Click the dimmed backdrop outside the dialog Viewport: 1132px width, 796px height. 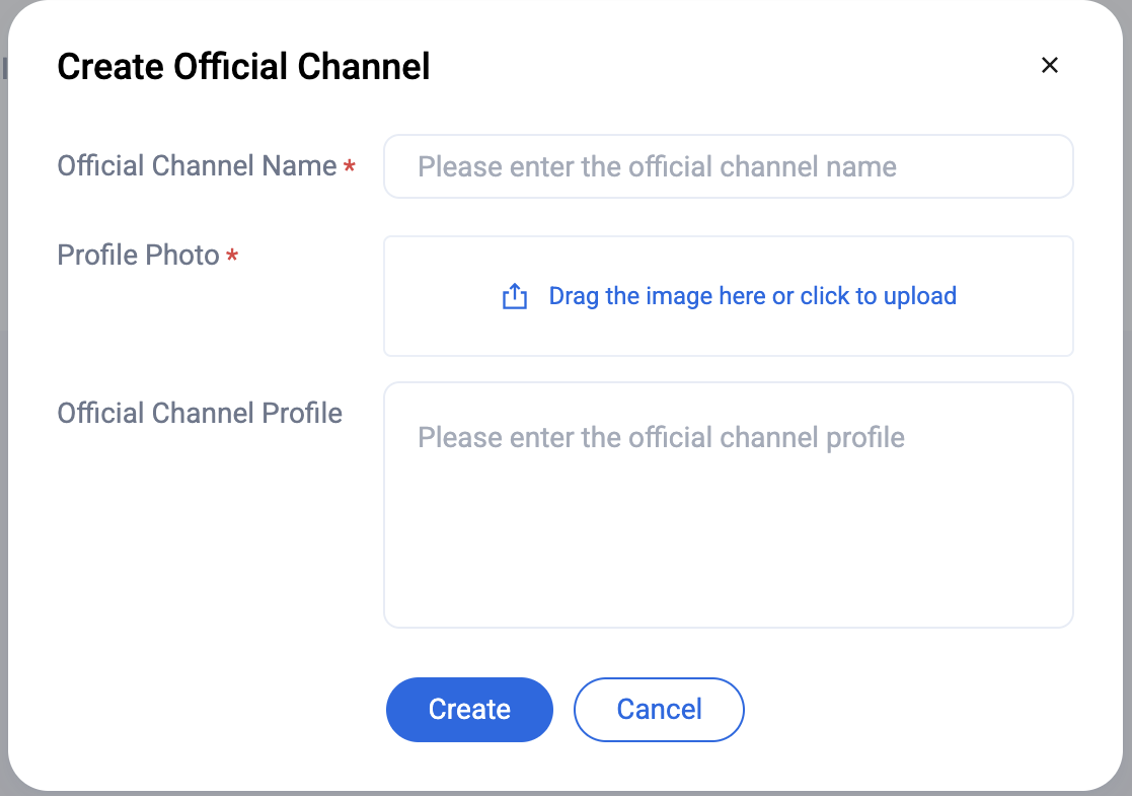[x=3, y=400]
